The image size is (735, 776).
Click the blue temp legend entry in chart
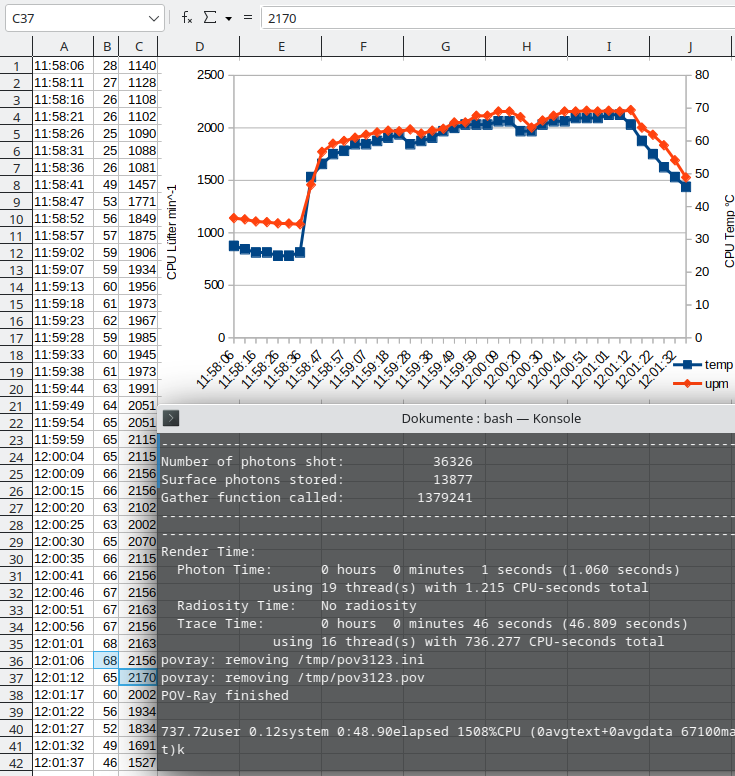coord(703,365)
